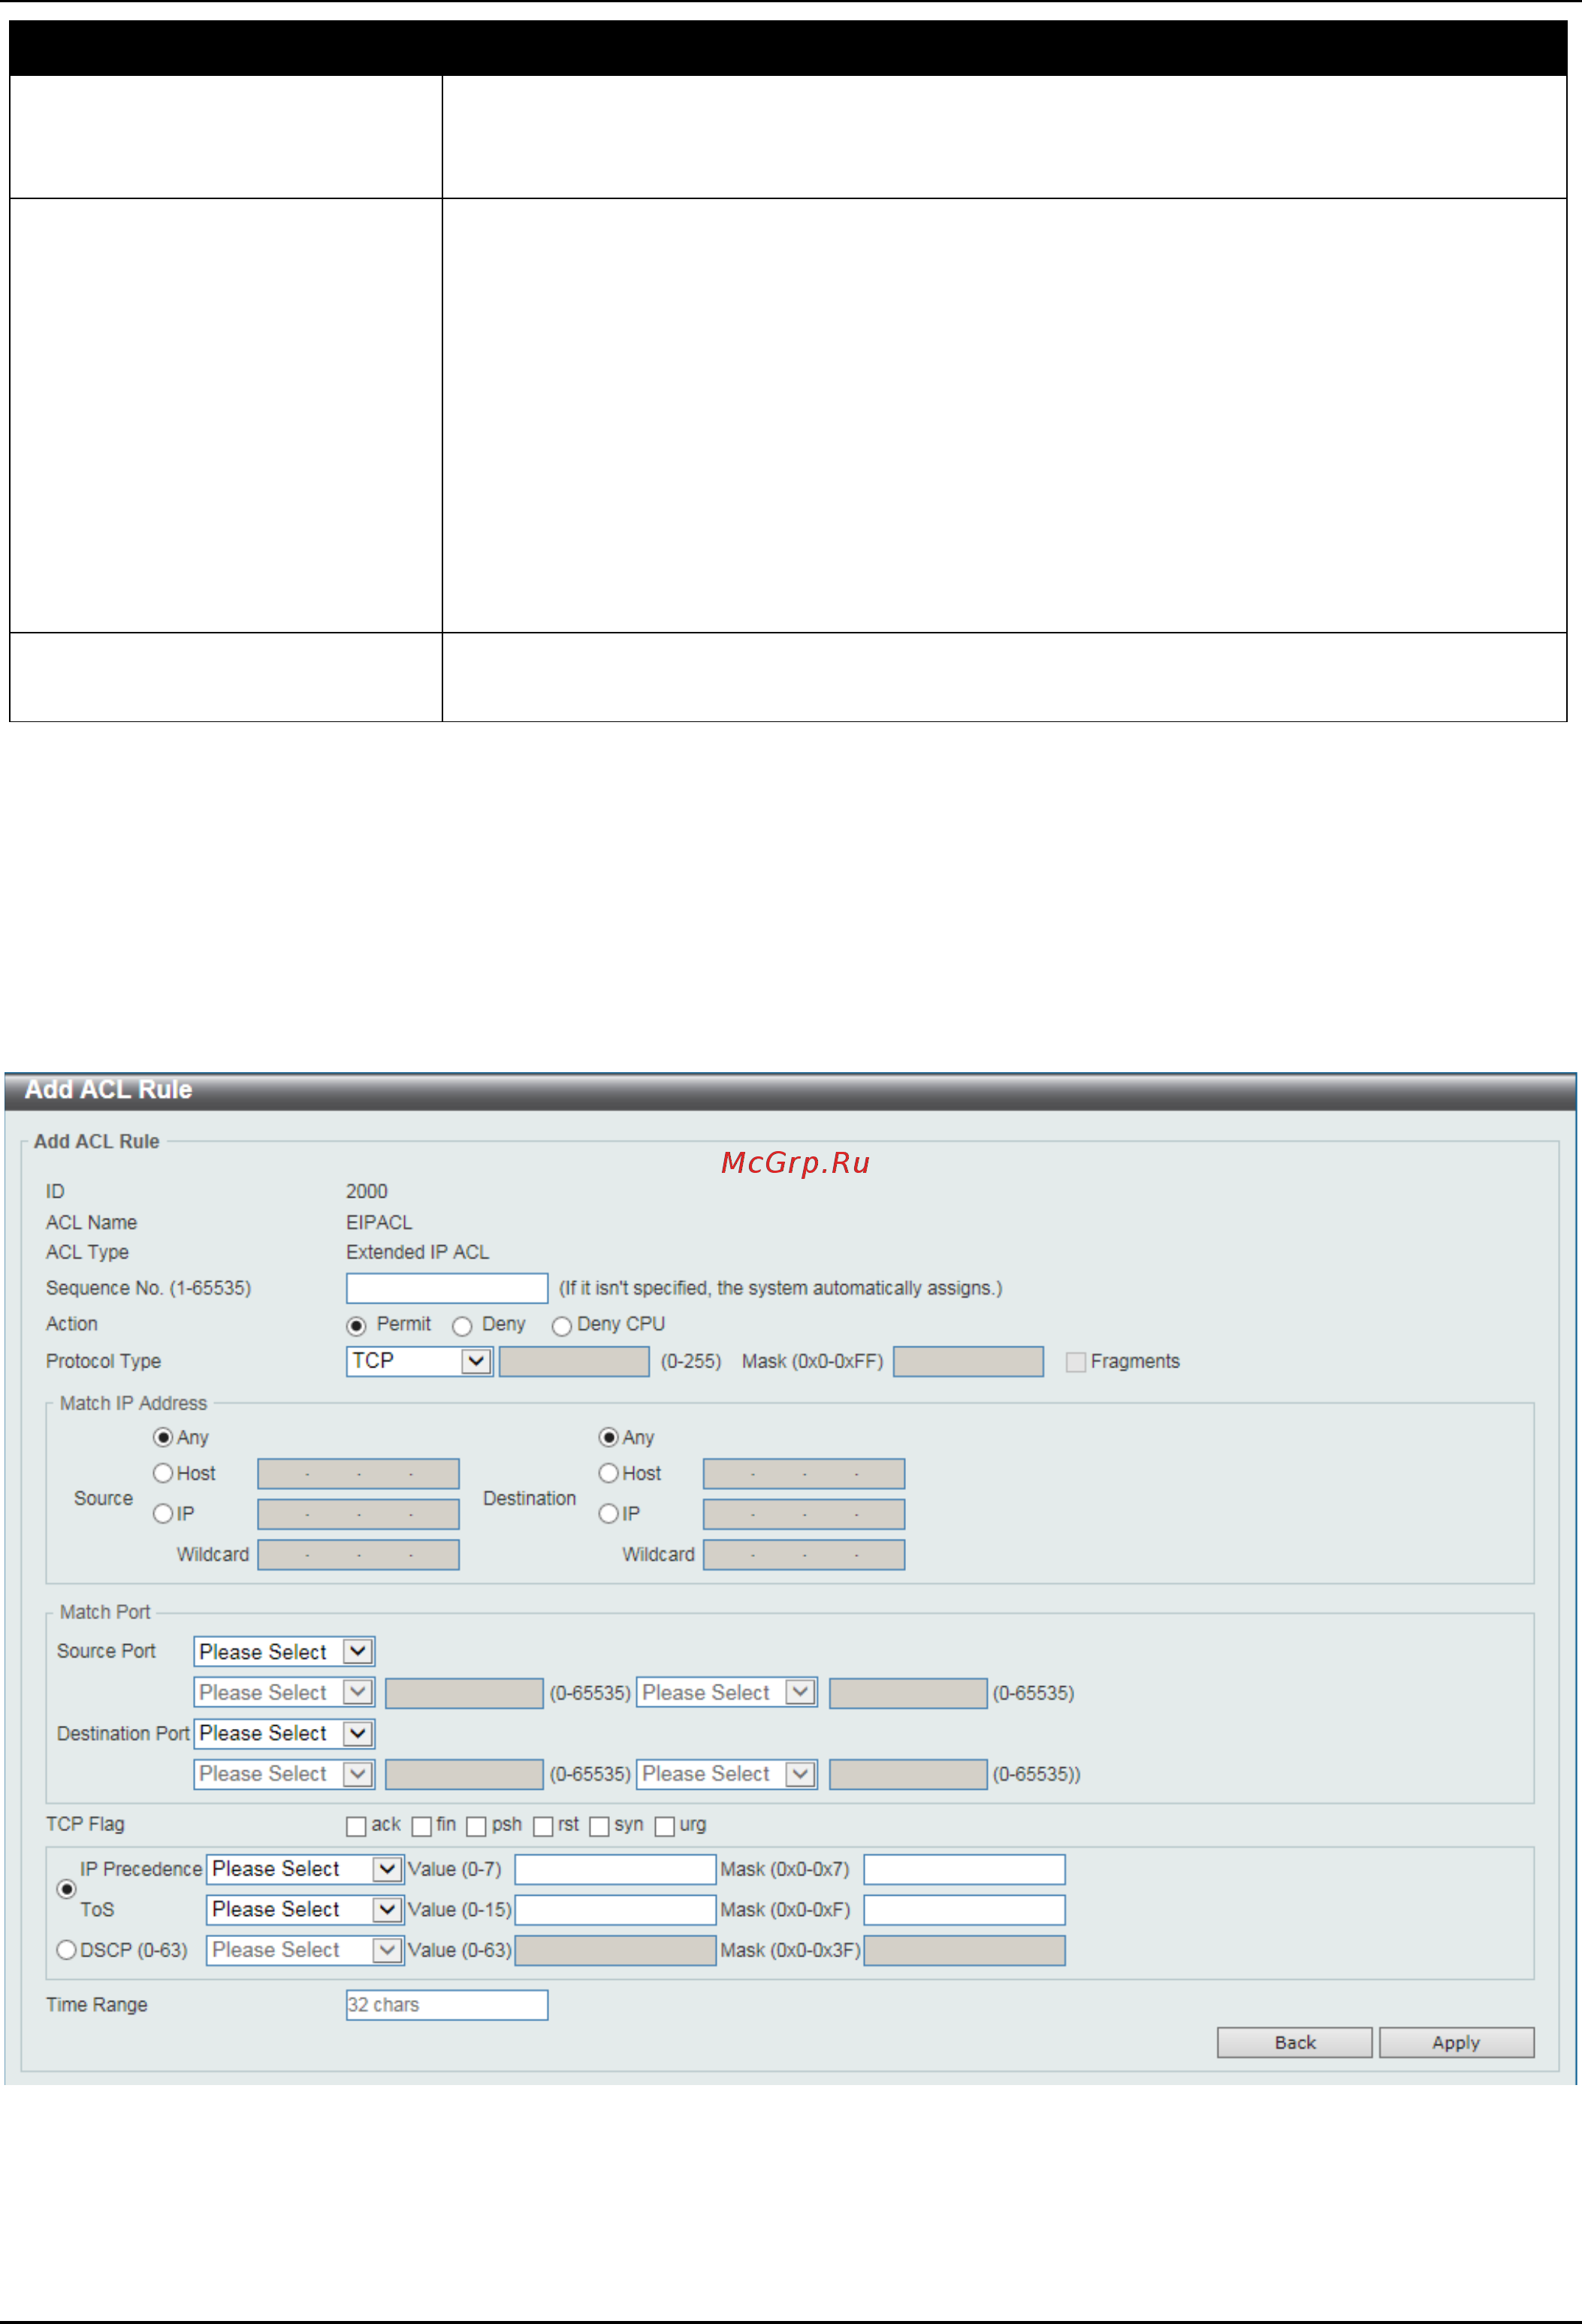The height and width of the screenshot is (2324, 1582).
Task: Open the Destination Port Please Select dropdown
Action: pos(284,1733)
